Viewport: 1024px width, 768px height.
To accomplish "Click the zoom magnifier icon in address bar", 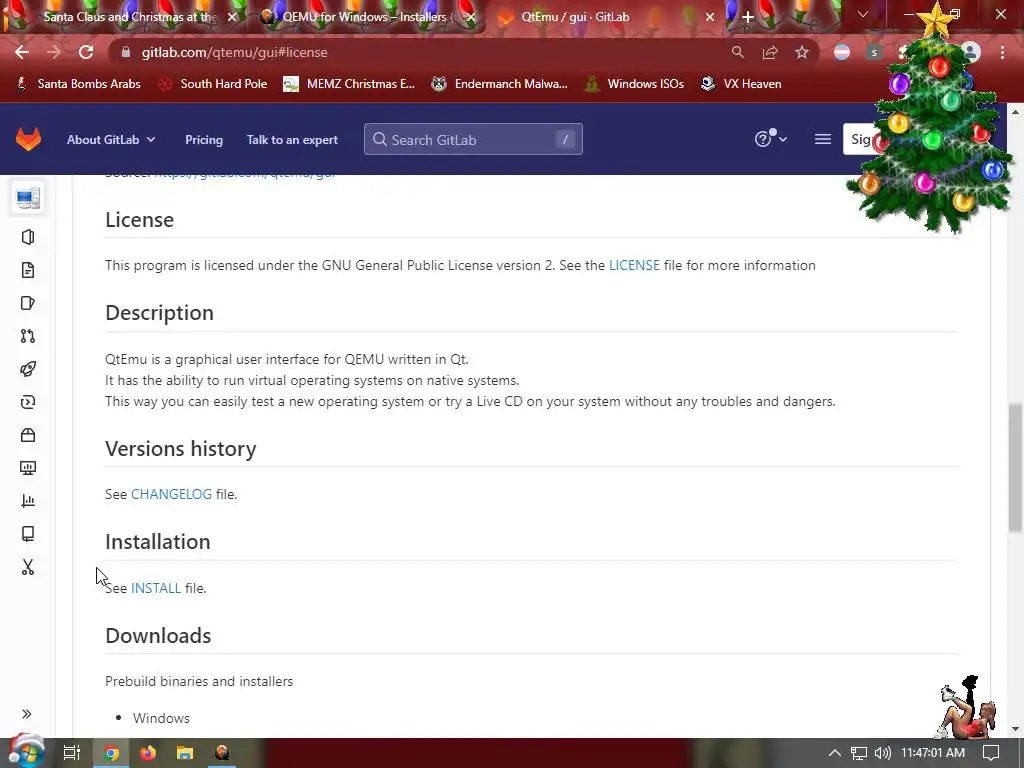I will (x=737, y=52).
